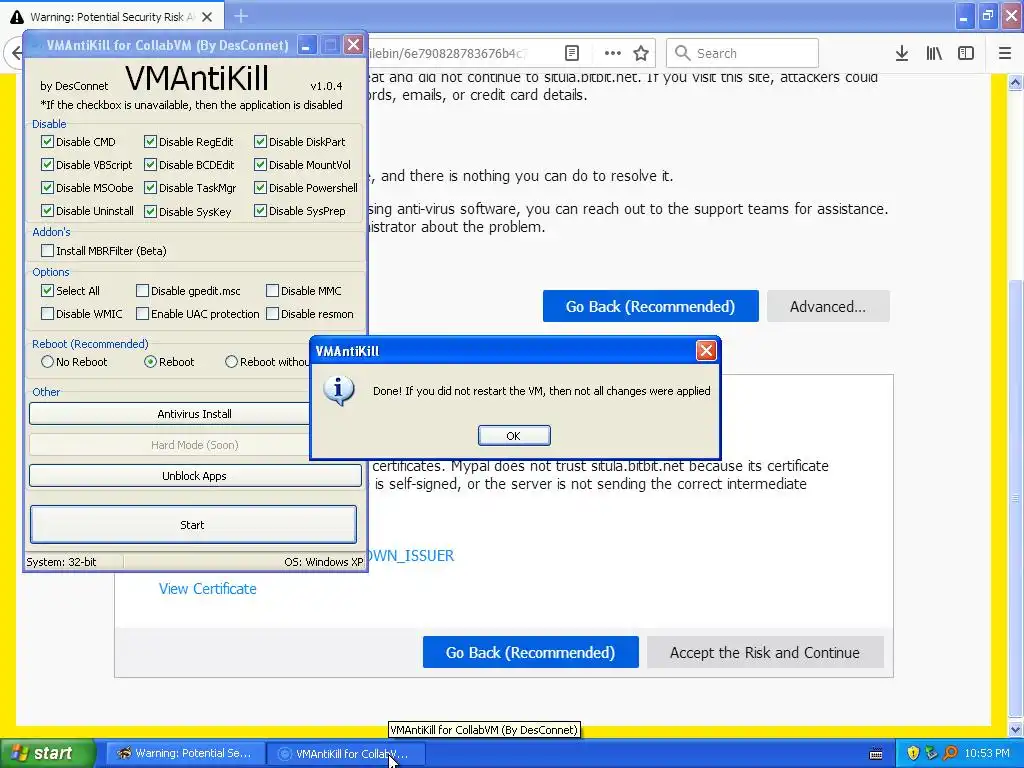Click the browser back arrow button
This screenshot has height=768, width=1024.
point(14,53)
